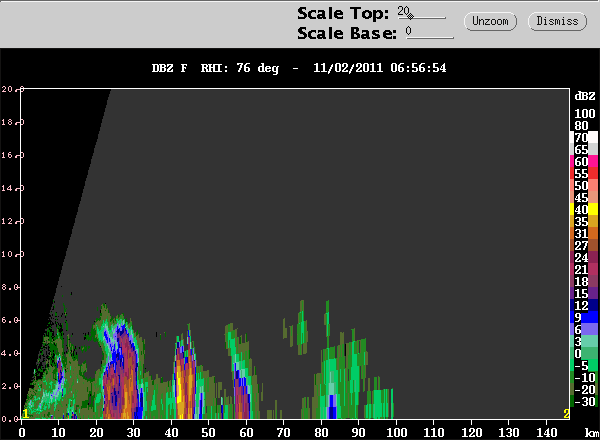Click the yellow 40 dBZ color swatch

click(x=593, y=209)
